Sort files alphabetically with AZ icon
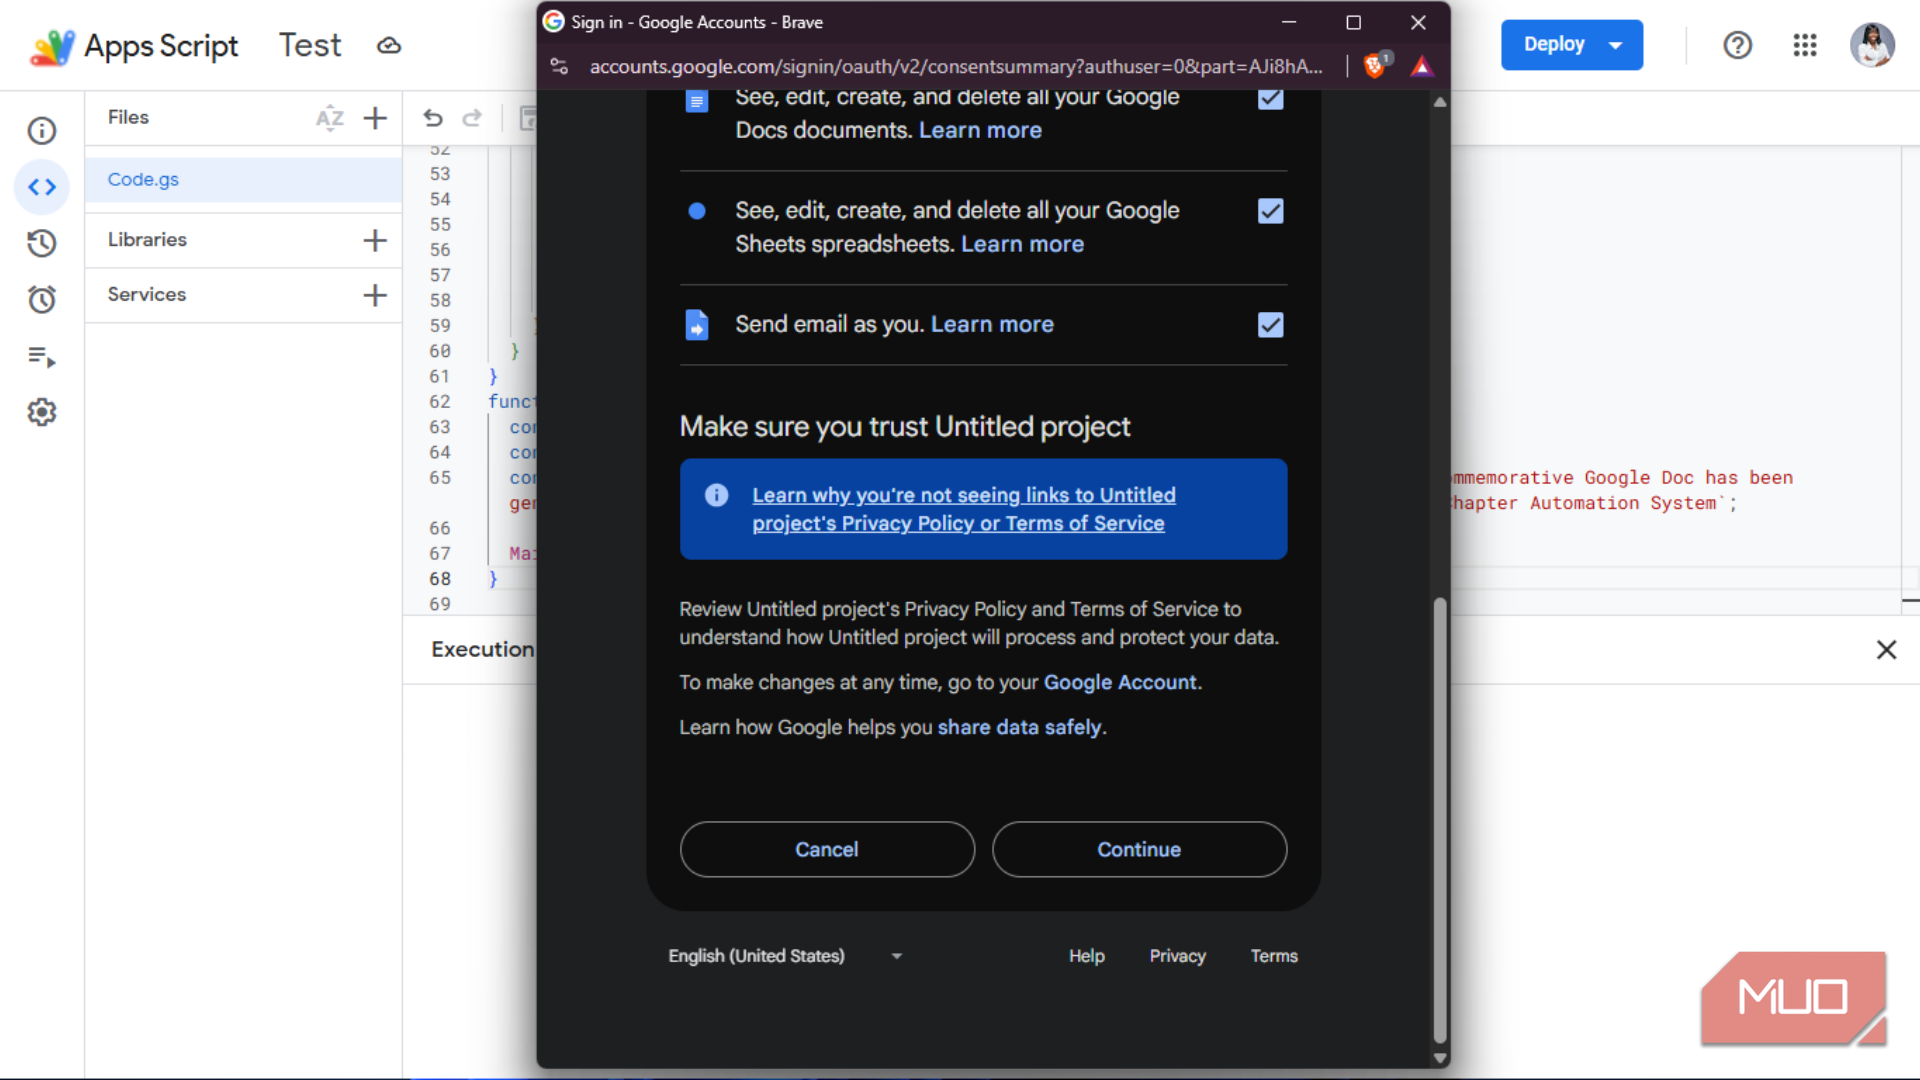1920x1080 pixels. [330, 118]
